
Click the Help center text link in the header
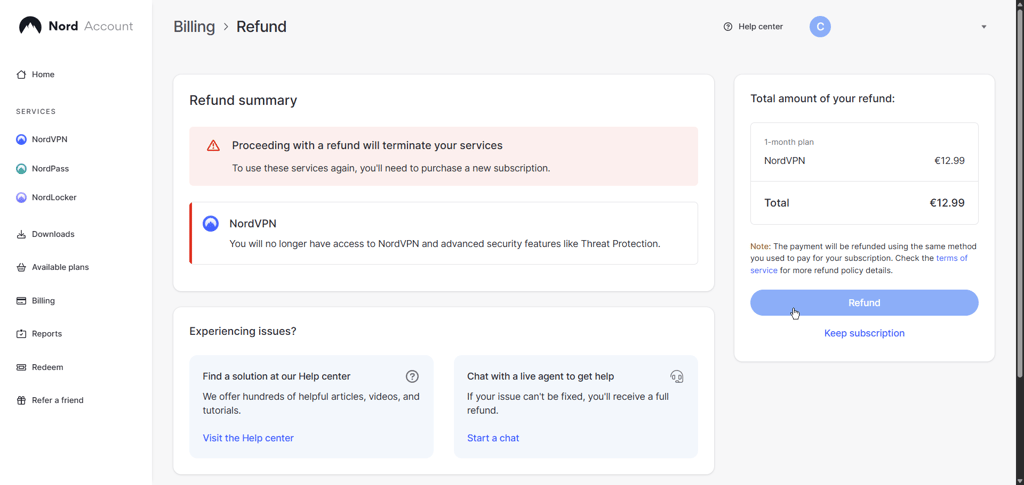tap(760, 27)
